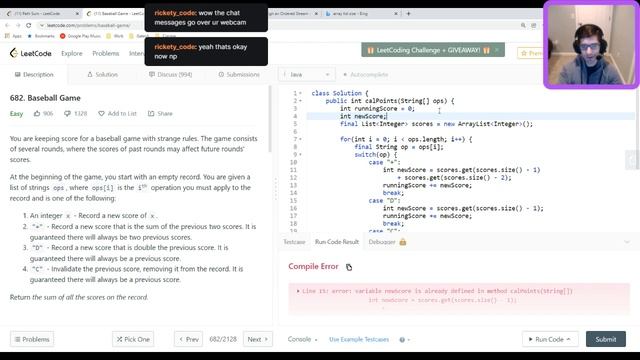Image resolution: width=640 pixels, height=360 pixels.
Task: Open a new browser tab
Action: (x=408, y=13)
